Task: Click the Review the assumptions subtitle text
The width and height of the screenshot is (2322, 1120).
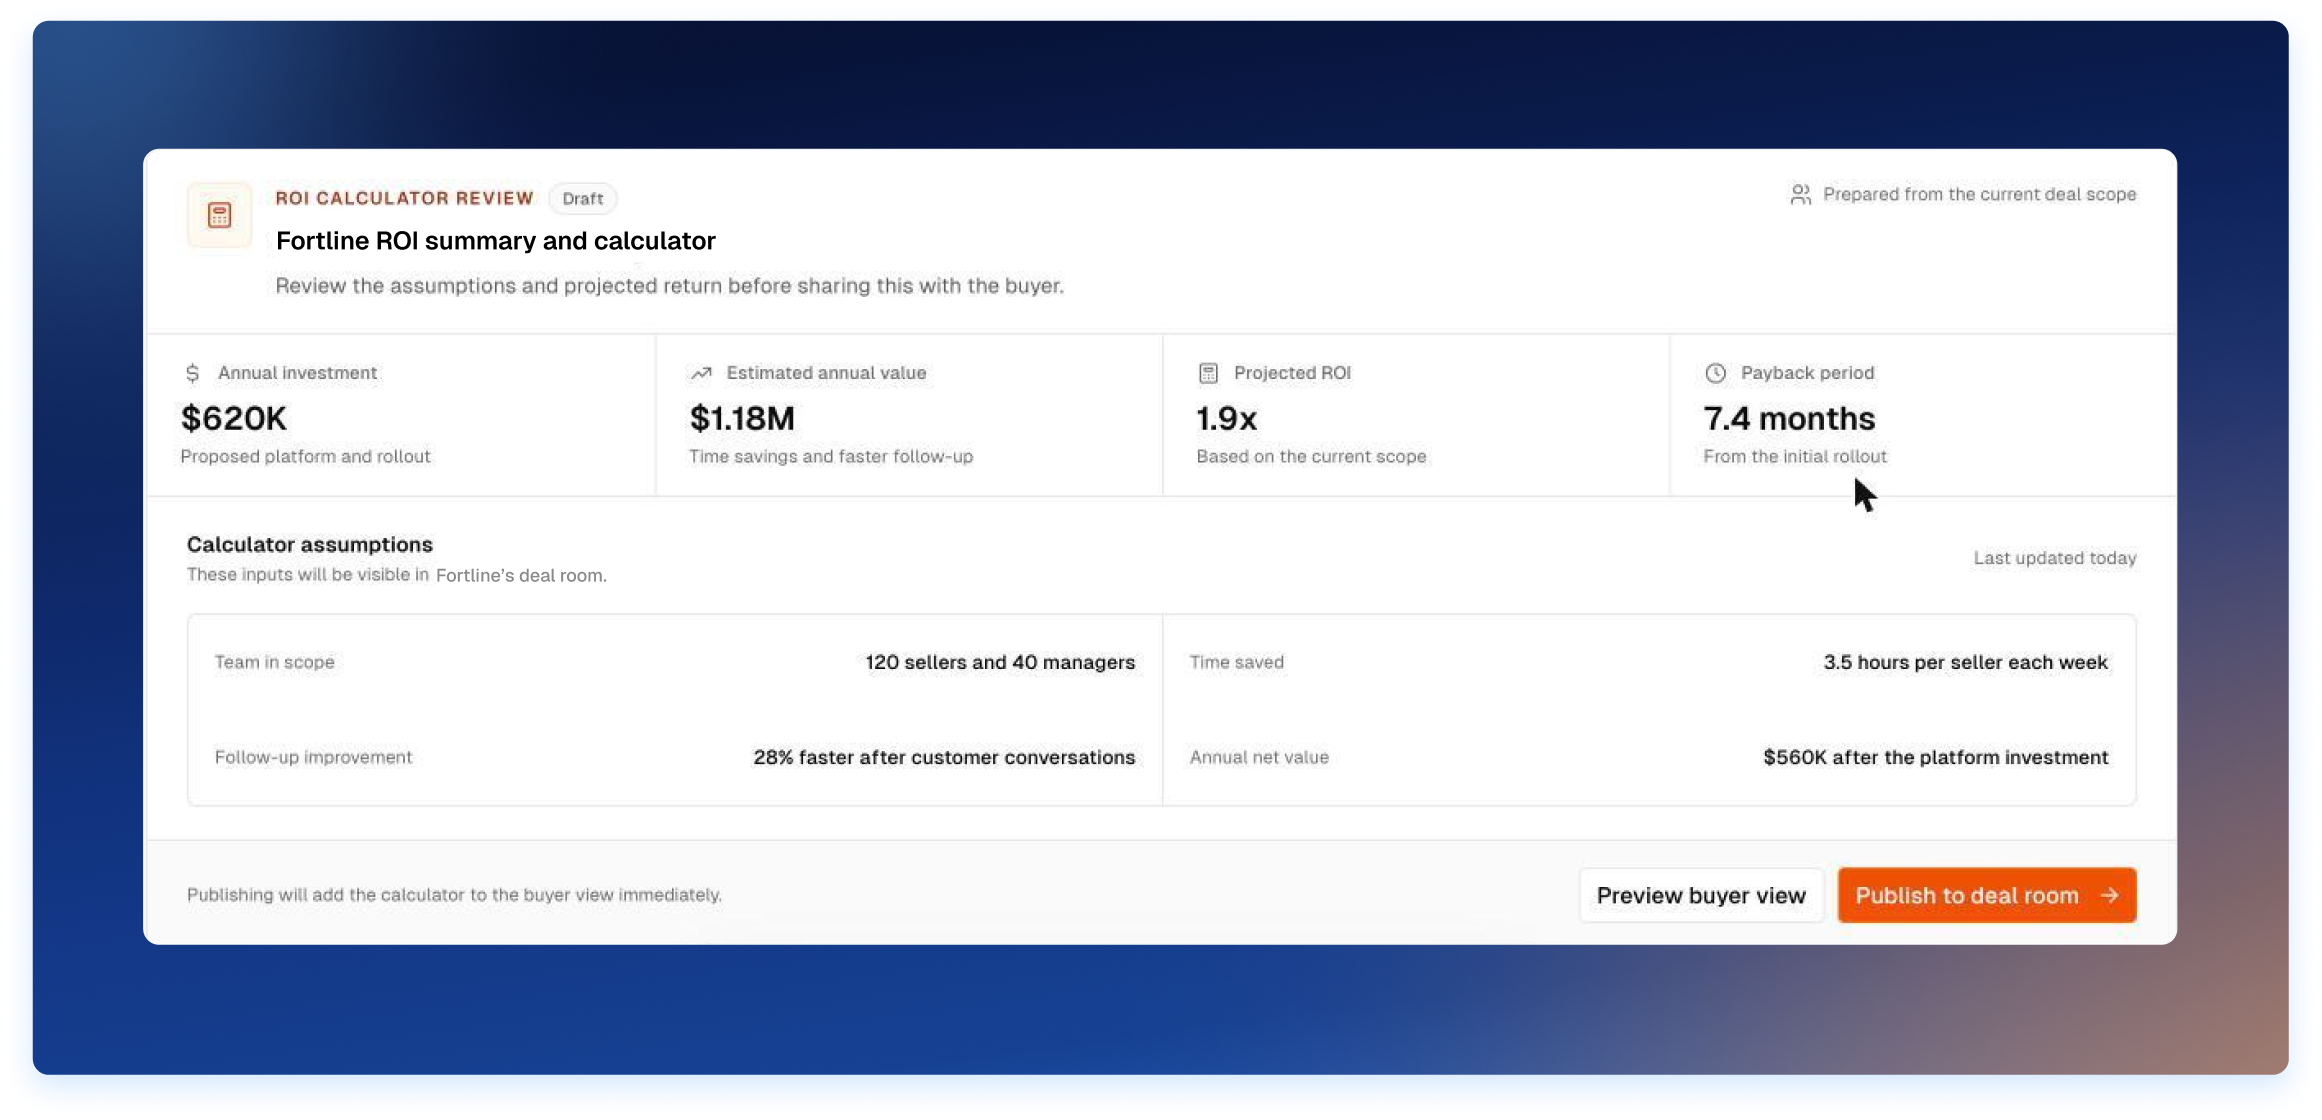Action: click(669, 286)
